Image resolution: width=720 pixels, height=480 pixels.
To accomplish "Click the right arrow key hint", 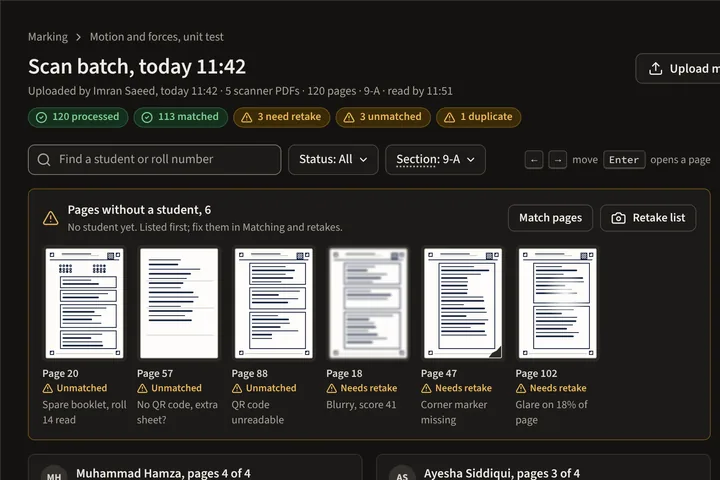I will click(557, 160).
